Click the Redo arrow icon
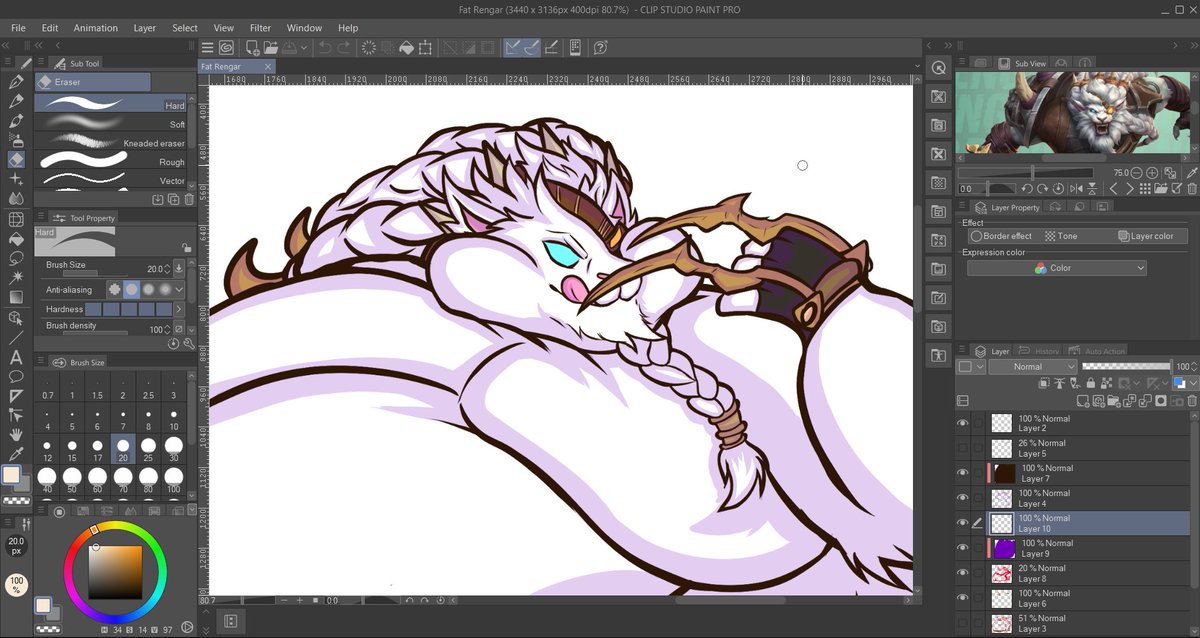The width and height of the screenshot is (1200, 638). click(344, 47)
